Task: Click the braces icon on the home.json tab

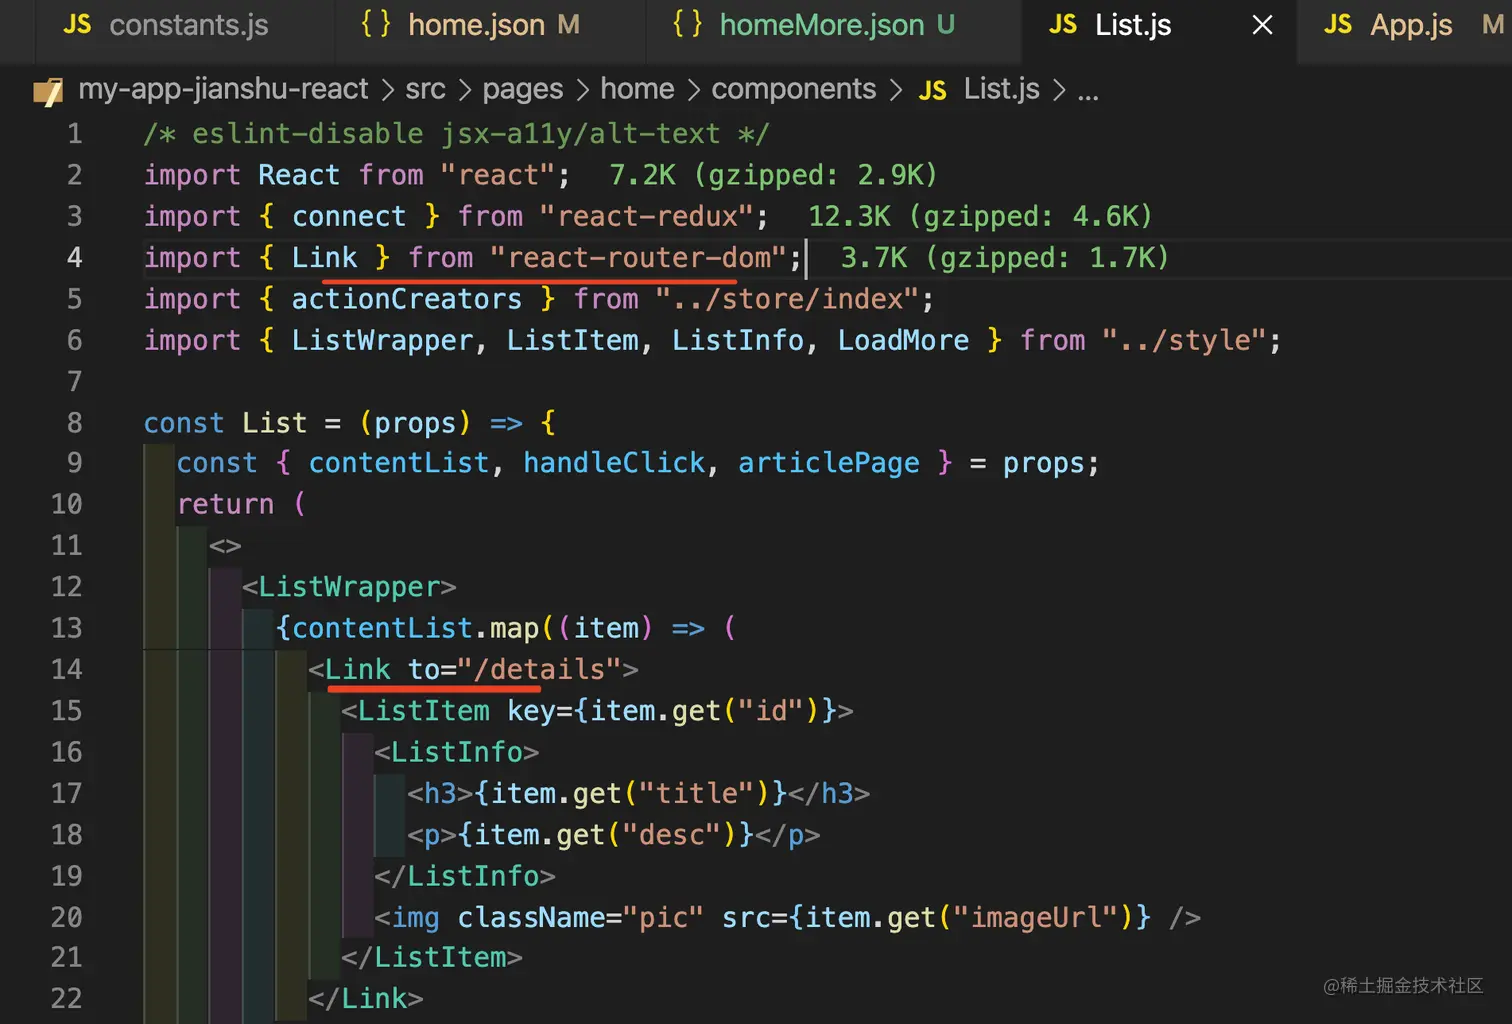Action: (x=376, y=25)
